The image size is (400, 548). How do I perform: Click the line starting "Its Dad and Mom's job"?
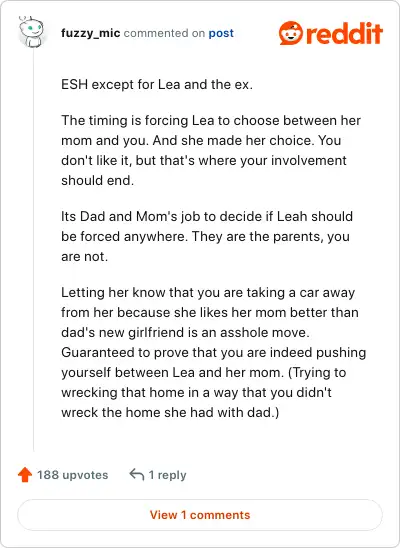(x=207, y=216)
